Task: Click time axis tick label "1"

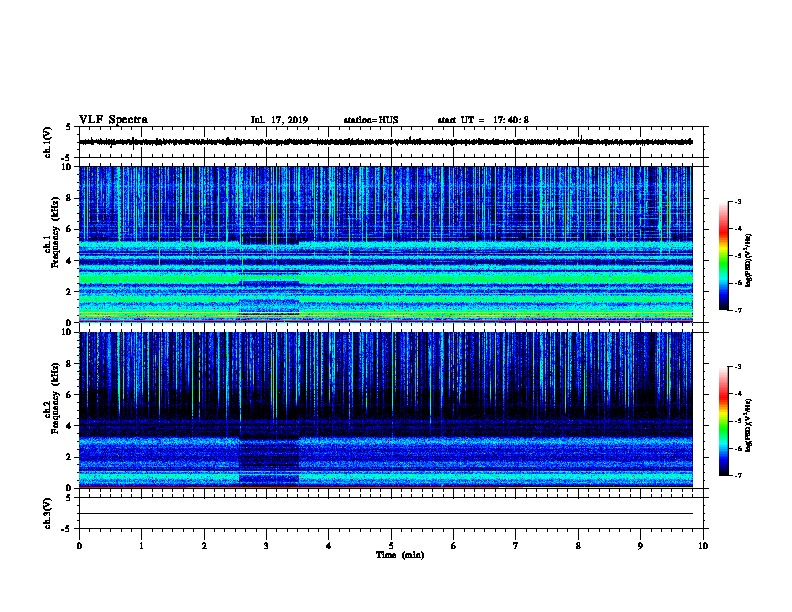Action: [x=141, y=545]
